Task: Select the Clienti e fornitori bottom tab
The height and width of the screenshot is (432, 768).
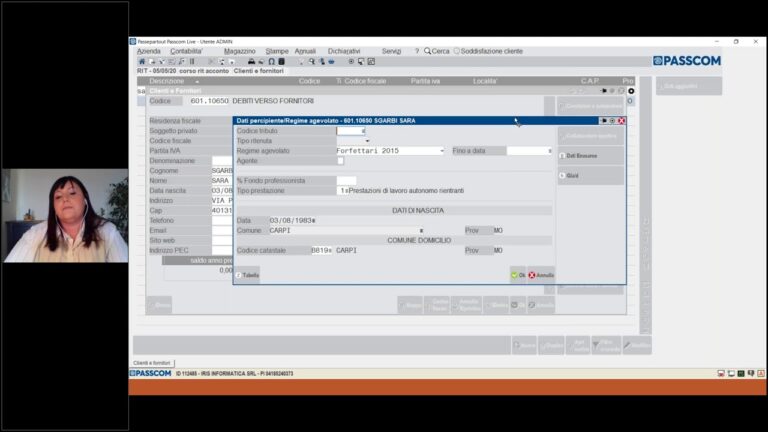Action: click(x=152, y=363)
